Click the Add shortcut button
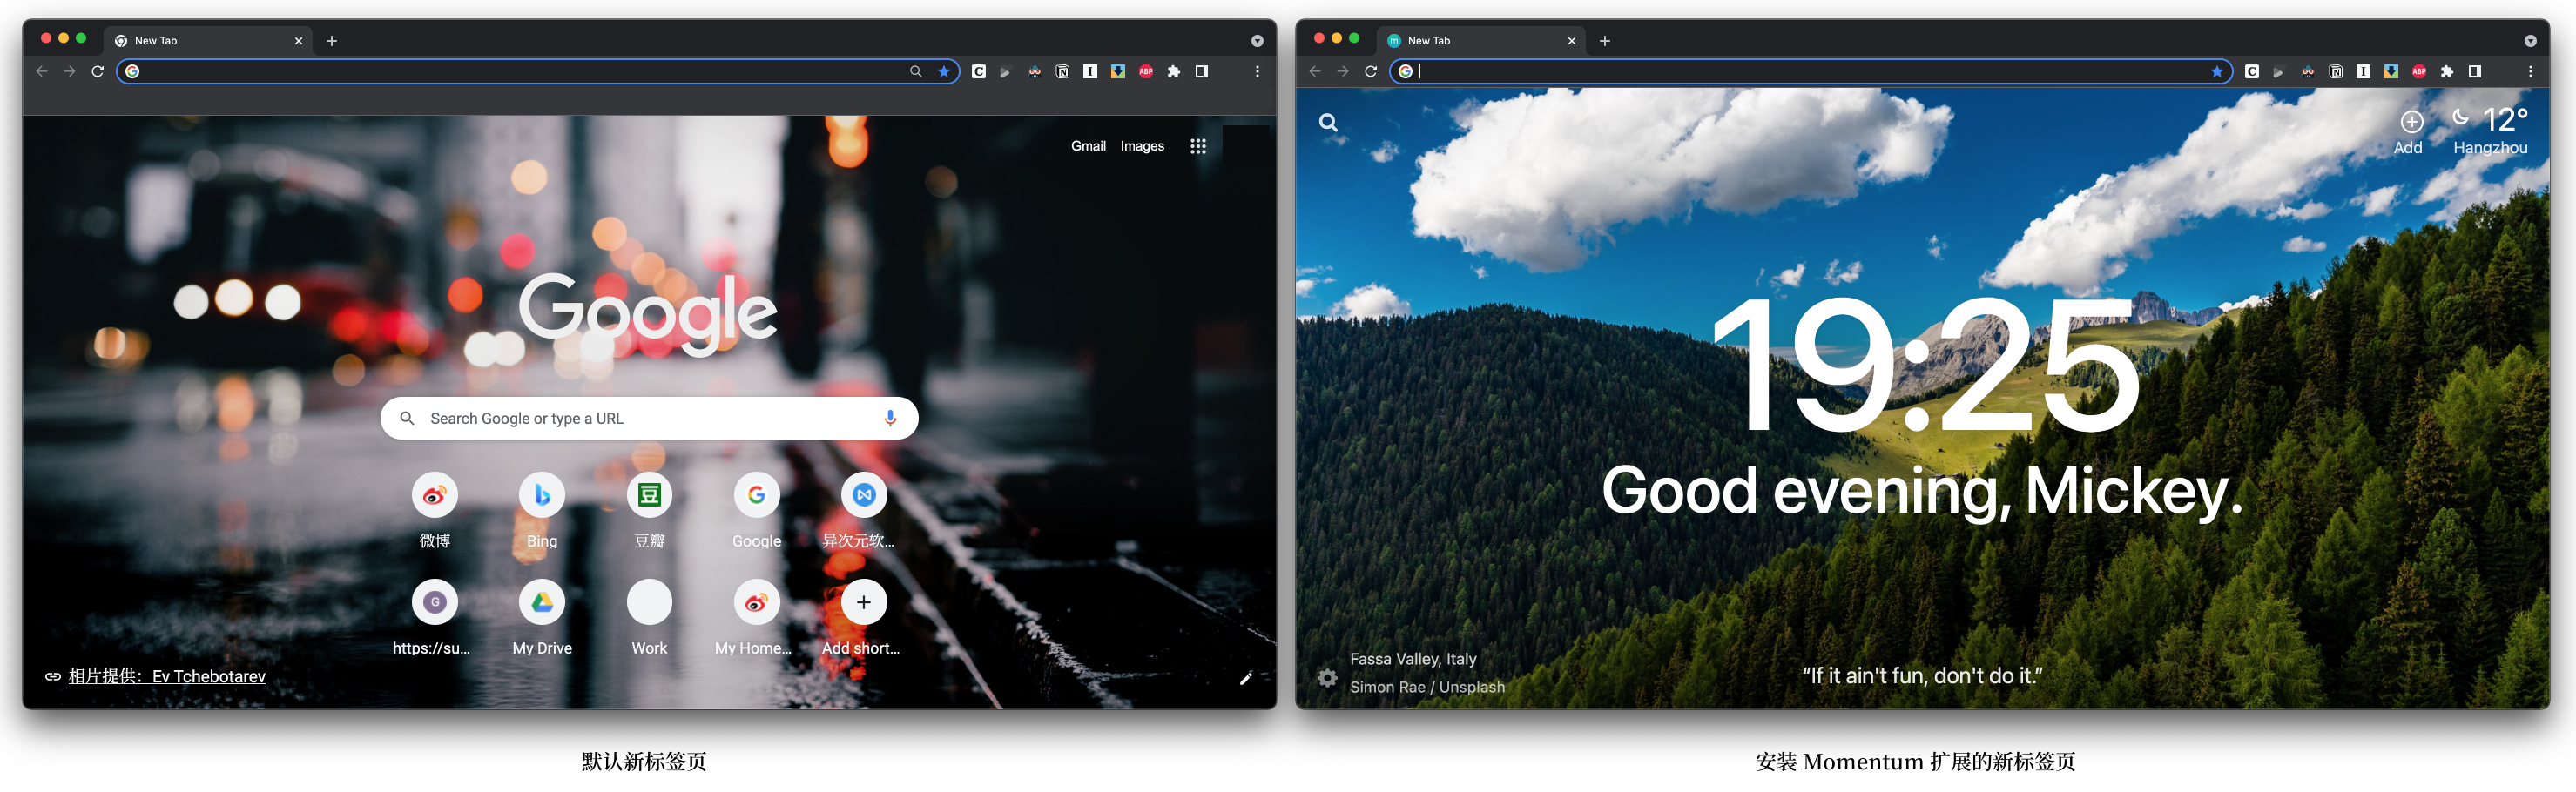Screen dimensions: 2576x792 click(x=863, y=617)
